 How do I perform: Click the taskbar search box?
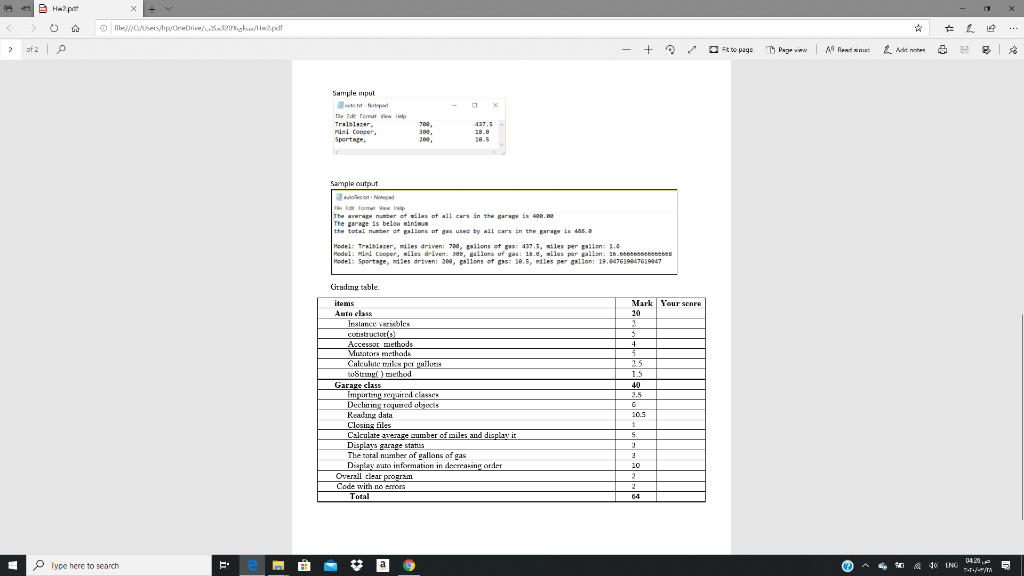click(x=119, y=566)
